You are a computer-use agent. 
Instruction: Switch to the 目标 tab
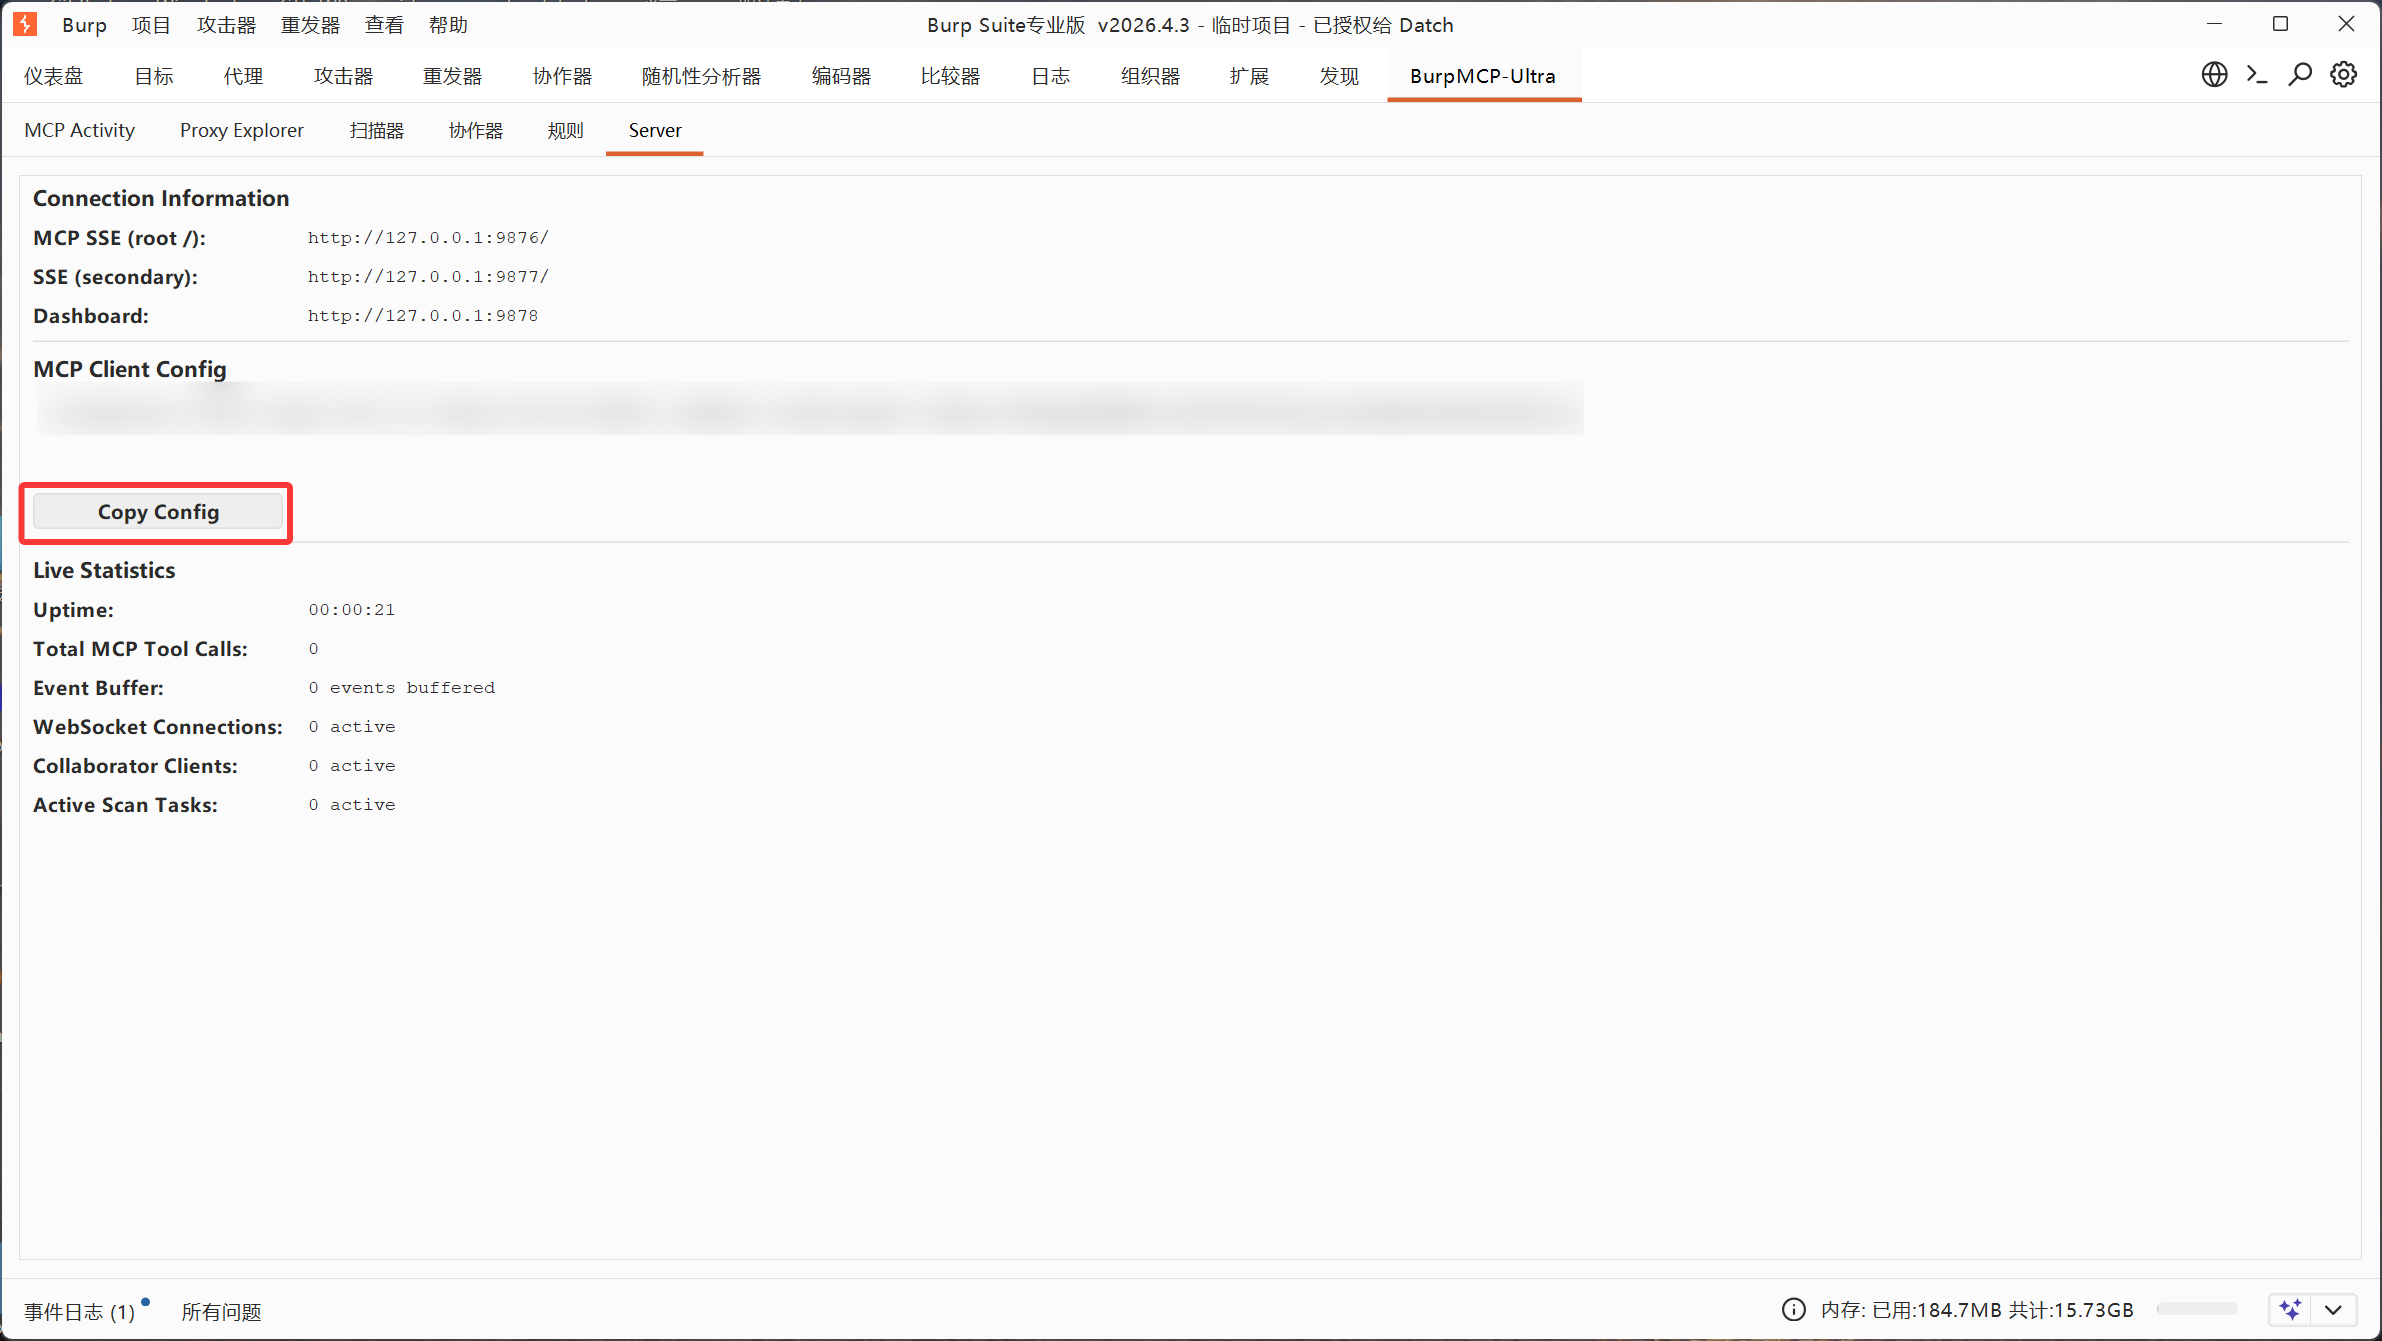click(154, 76)
